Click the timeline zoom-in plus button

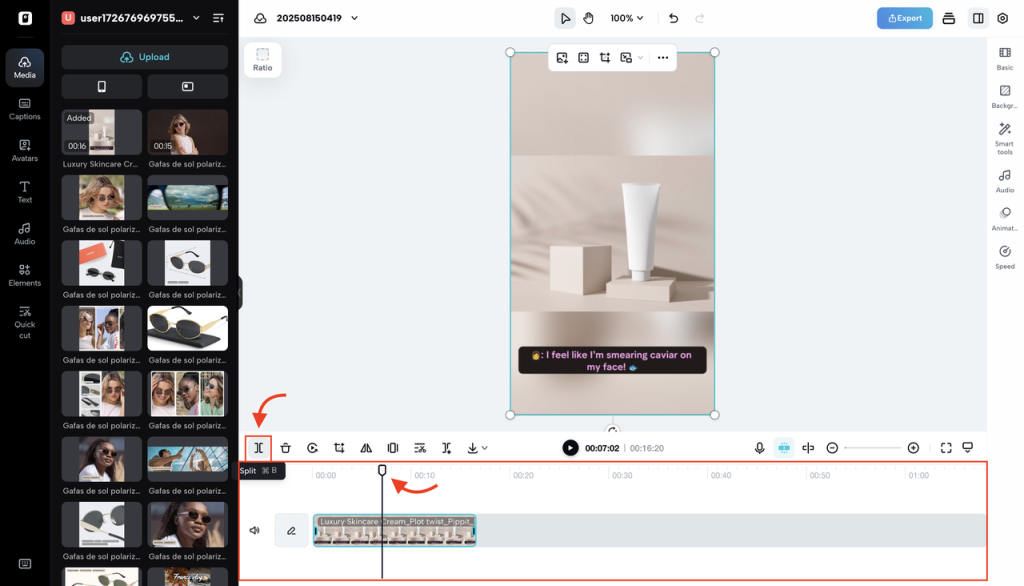[913, 448]
